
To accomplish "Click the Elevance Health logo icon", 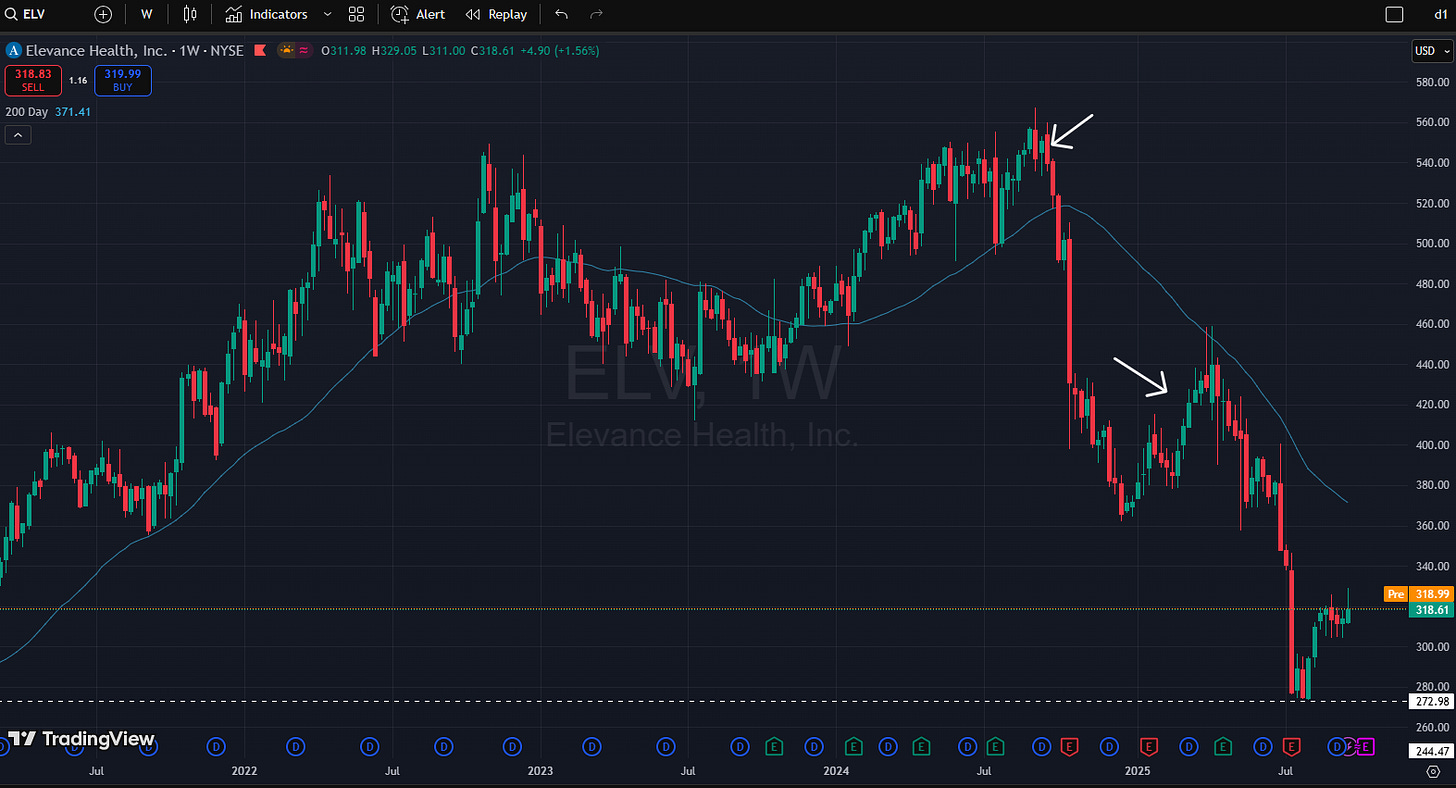I will coord(13,50).
